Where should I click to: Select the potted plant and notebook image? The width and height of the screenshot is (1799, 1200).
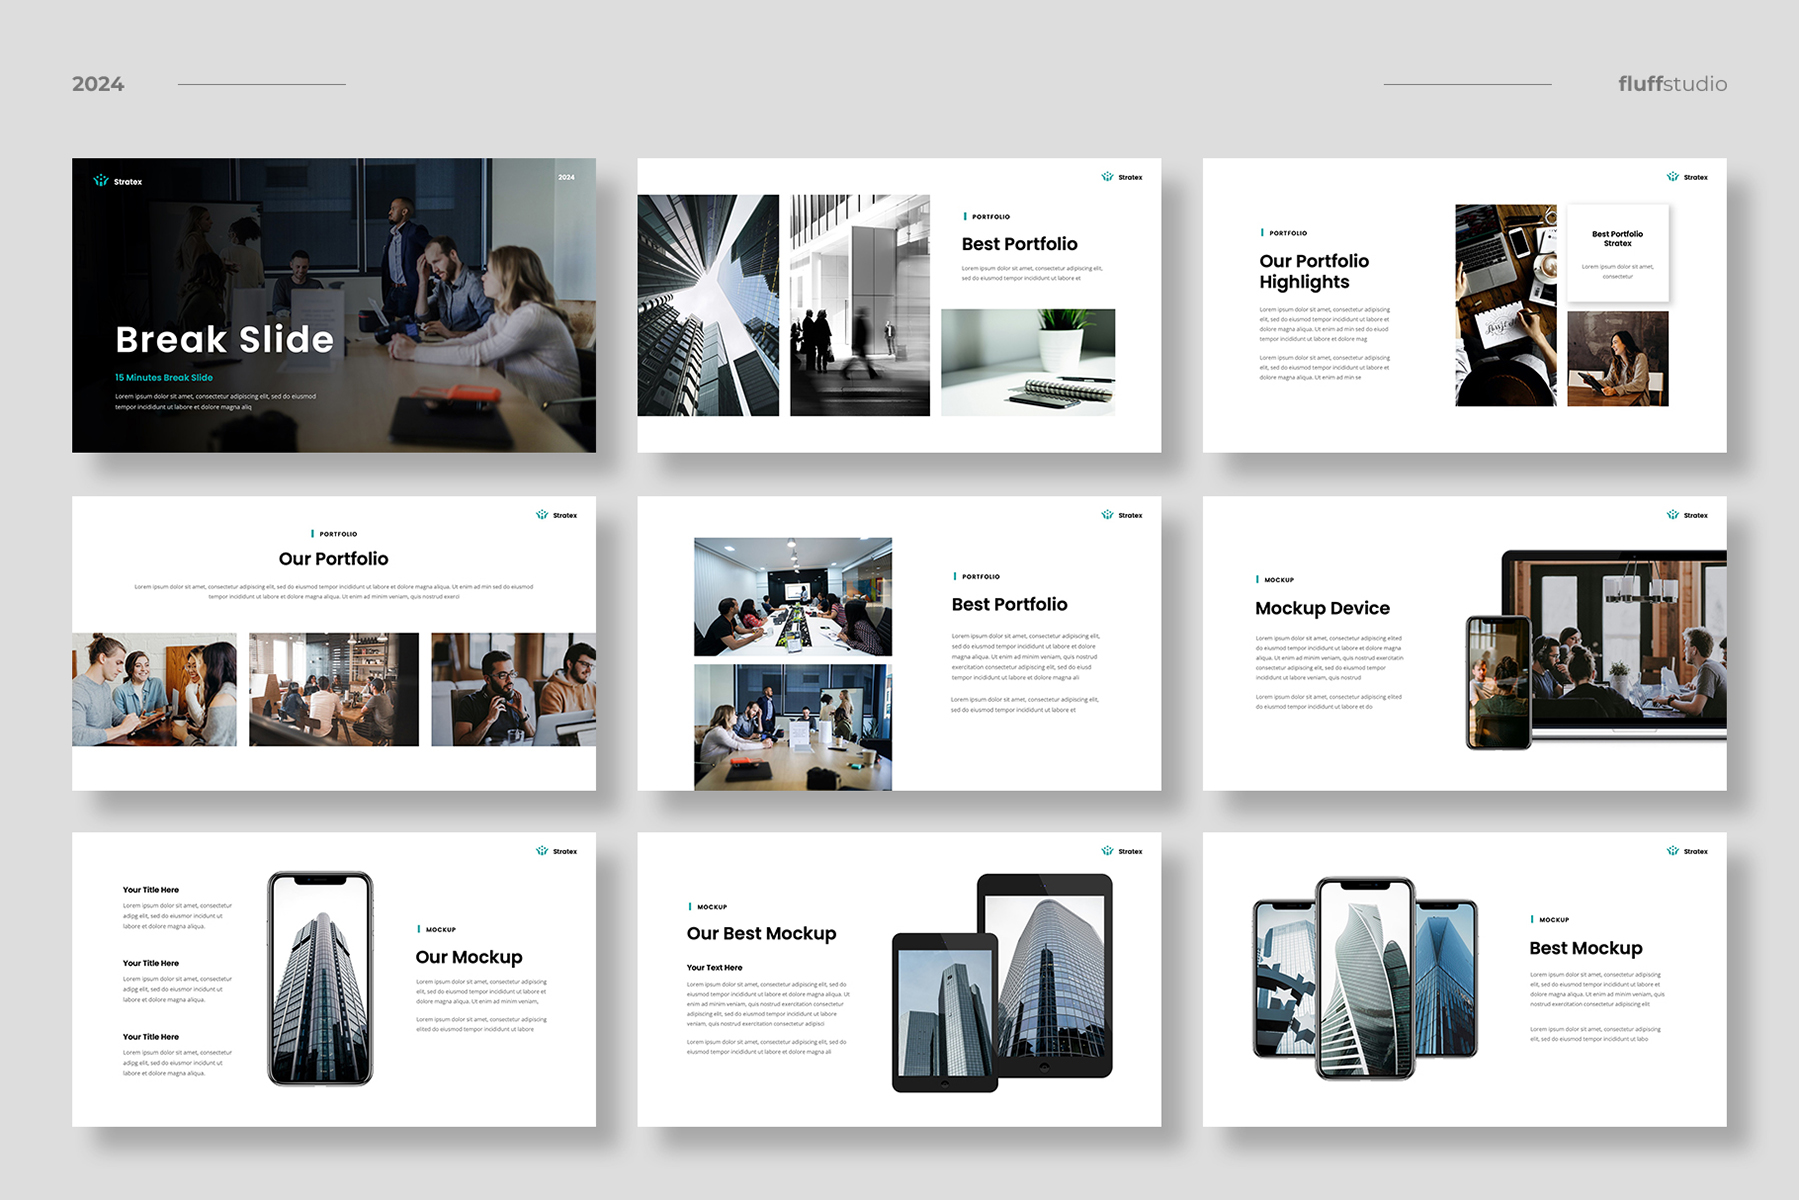(1027, 362)
